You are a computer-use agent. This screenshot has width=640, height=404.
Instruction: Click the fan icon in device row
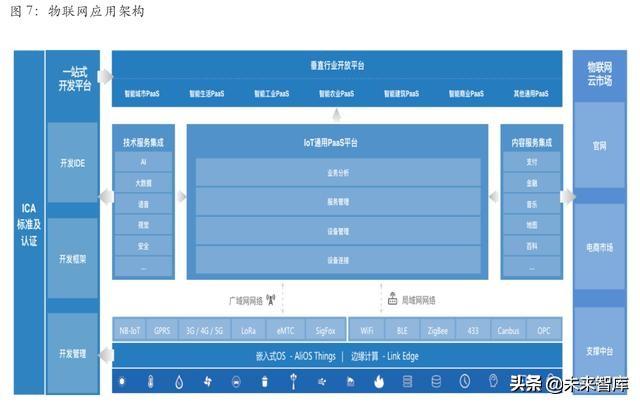click(207, 381)
